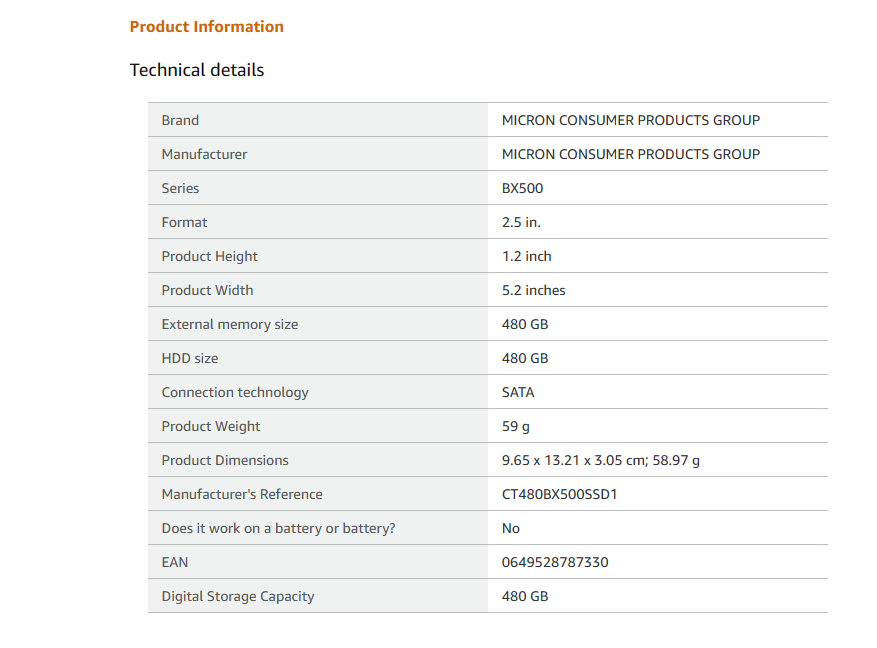This screenshot has width=877, height=648.
Task: Click the Product Dimensions value
Action: point(600,460)
